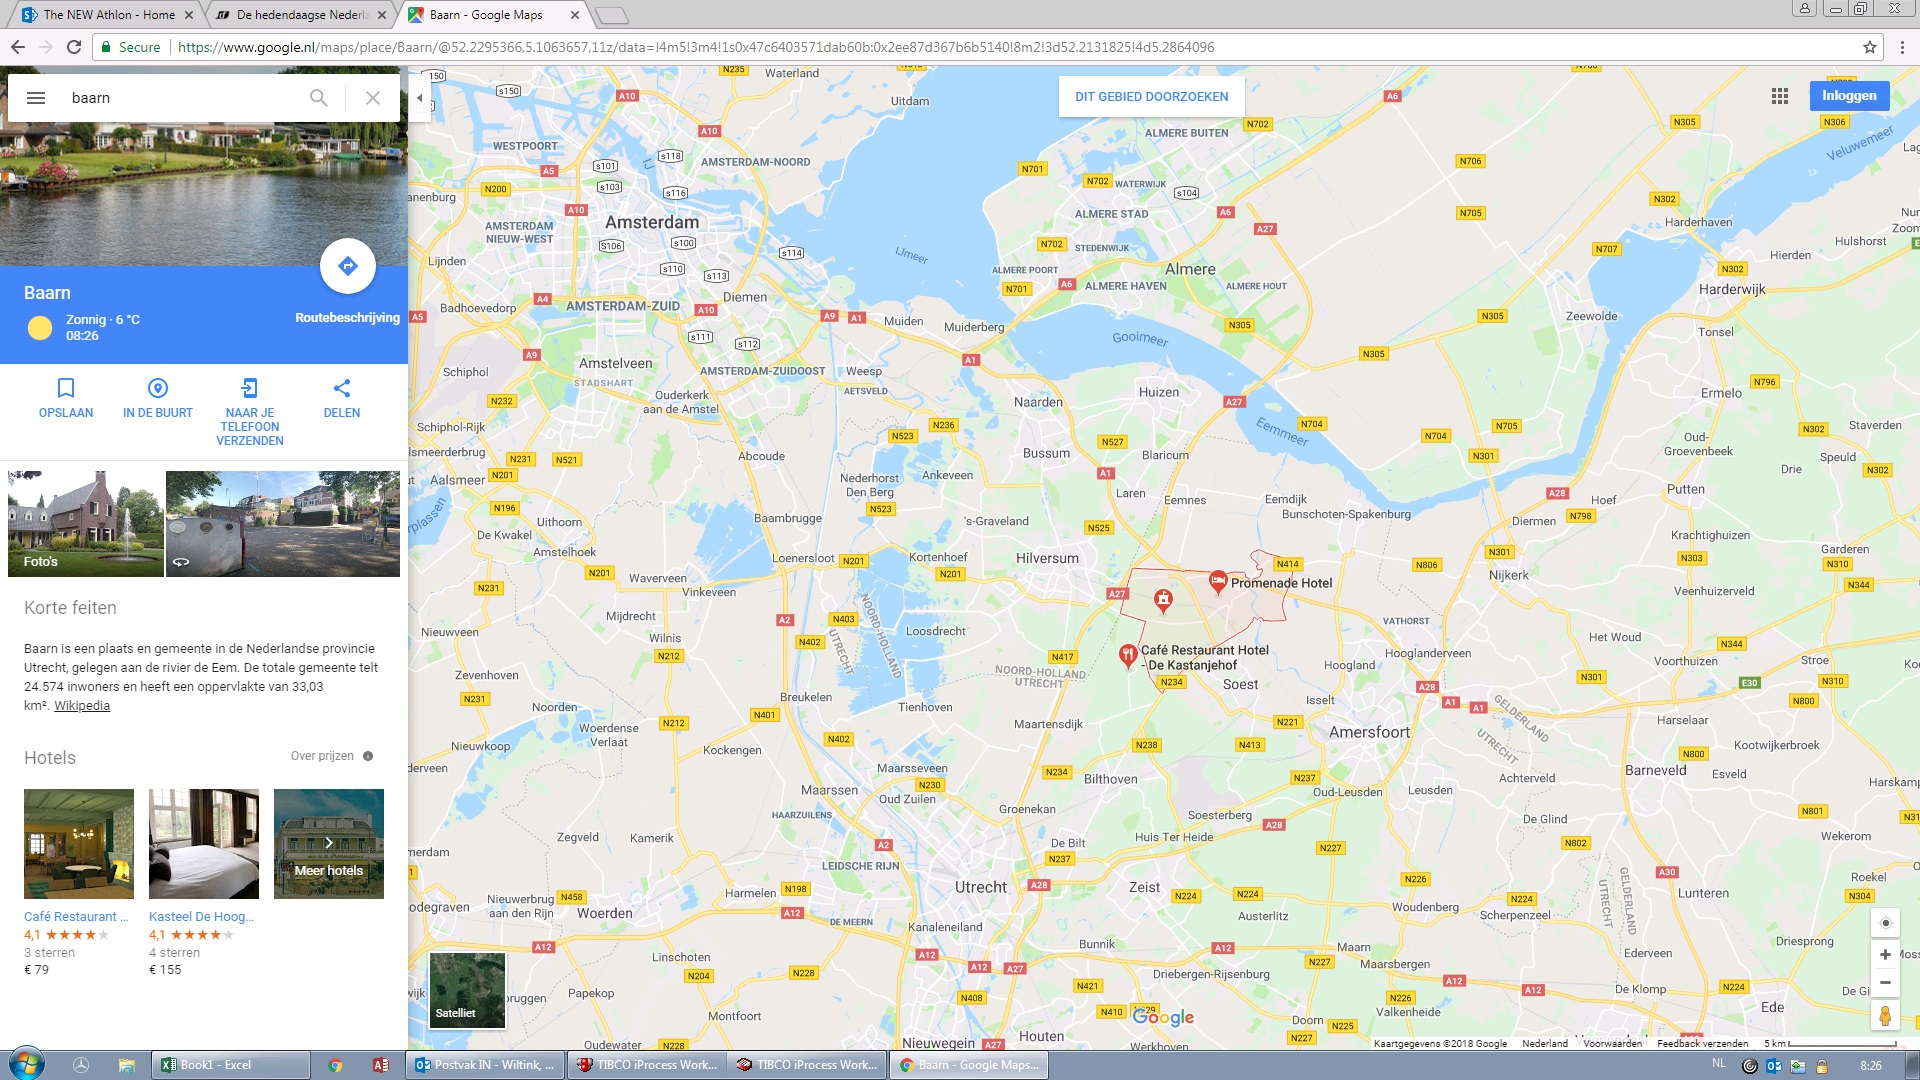Click the Almere label on map
The width and height of the screenshot is (1920, 1080).
[1190, 269]
